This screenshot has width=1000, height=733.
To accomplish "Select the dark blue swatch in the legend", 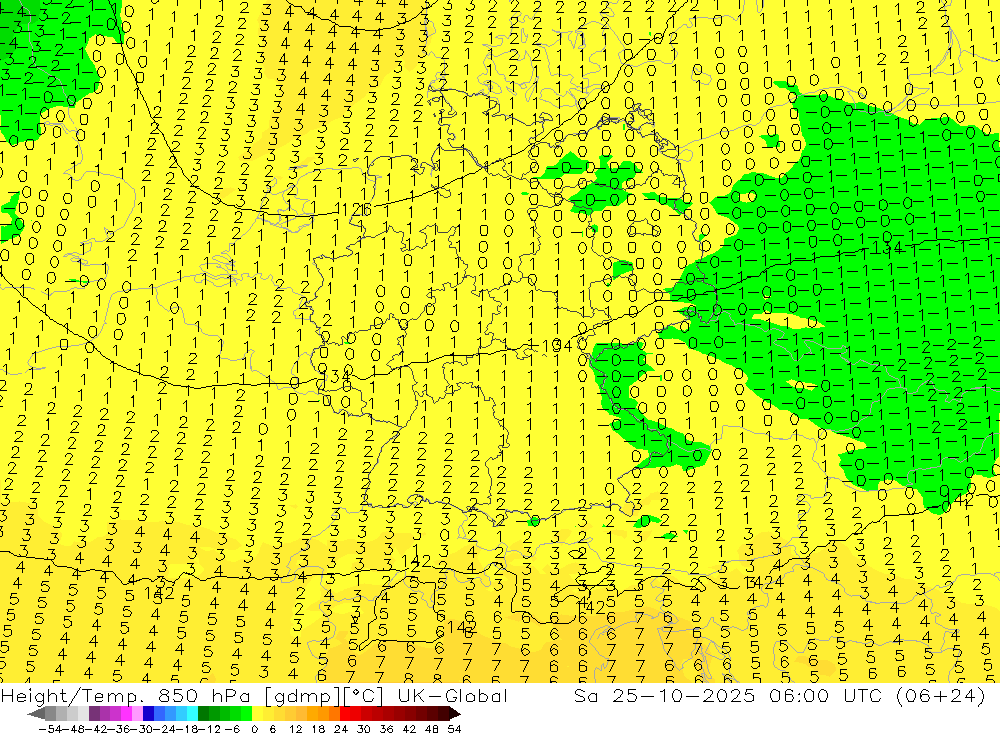I will tap(148, 714).
